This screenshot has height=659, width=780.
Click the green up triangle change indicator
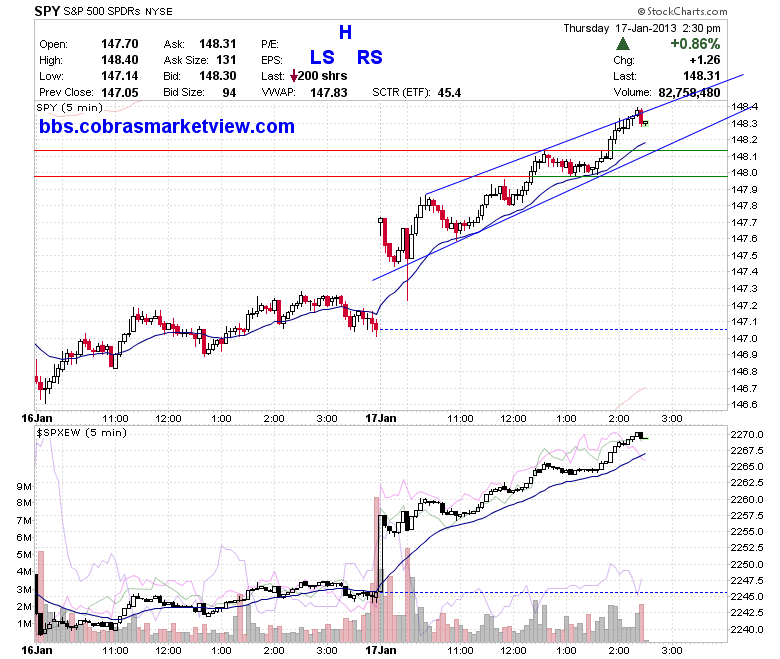[623, 44]
